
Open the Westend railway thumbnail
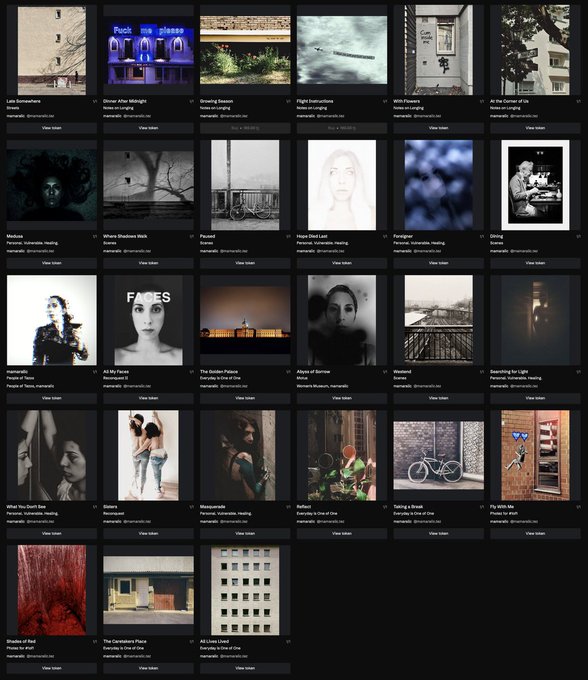click(438, 320)
